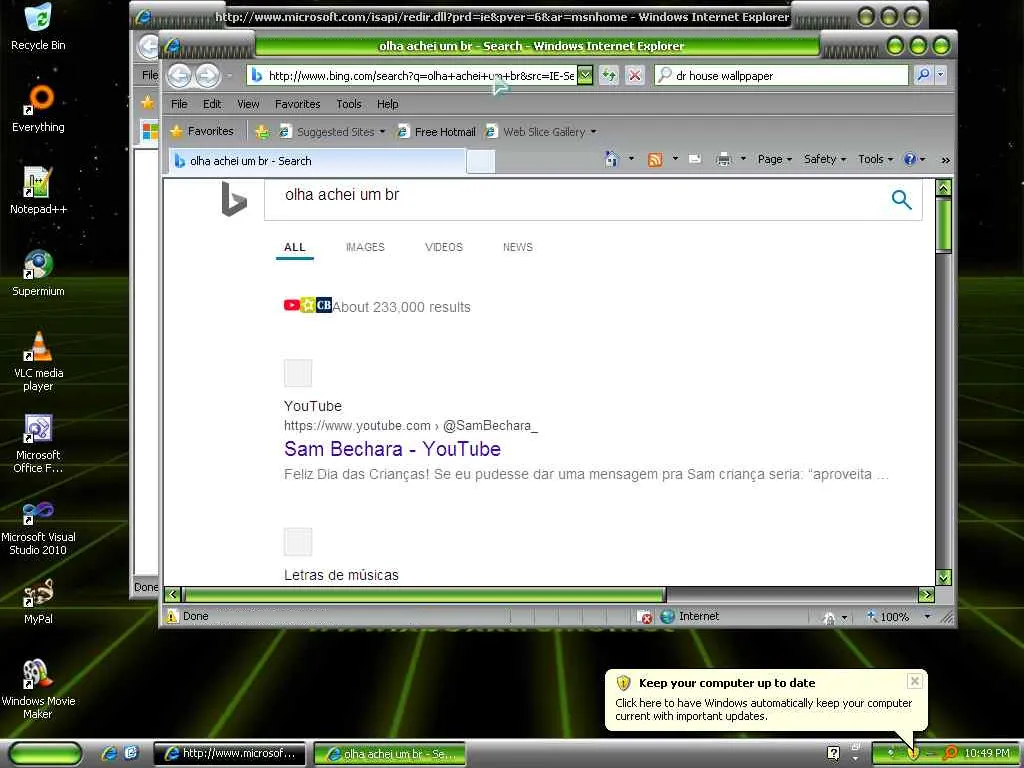The height and width of the screenshot is (768, 1024).
Task: Launch Supermium browser shortcut
Action: pos(39,273)
